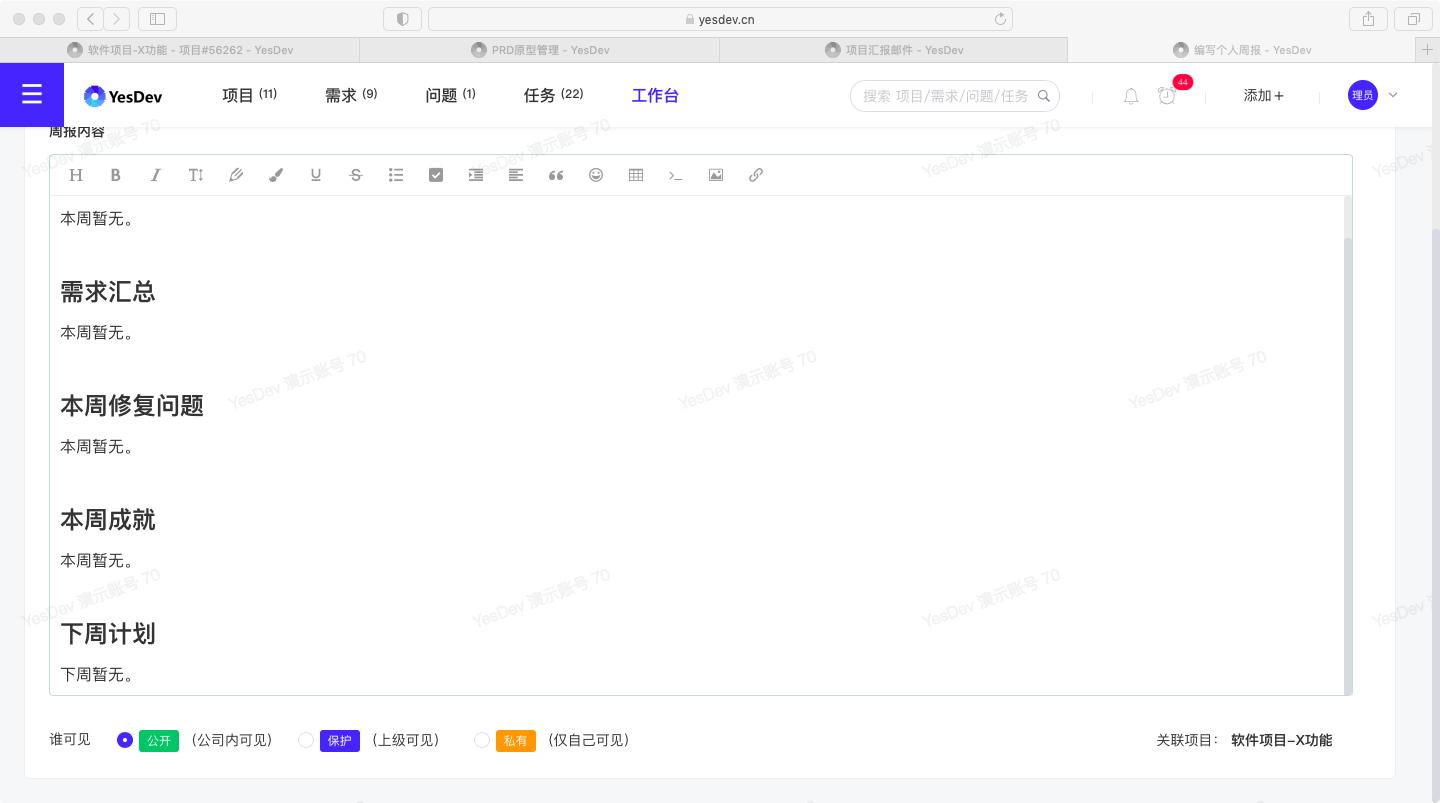Open the emoji picker in the editor
This screenshot has height=803, width=1440.
(596, 175)
